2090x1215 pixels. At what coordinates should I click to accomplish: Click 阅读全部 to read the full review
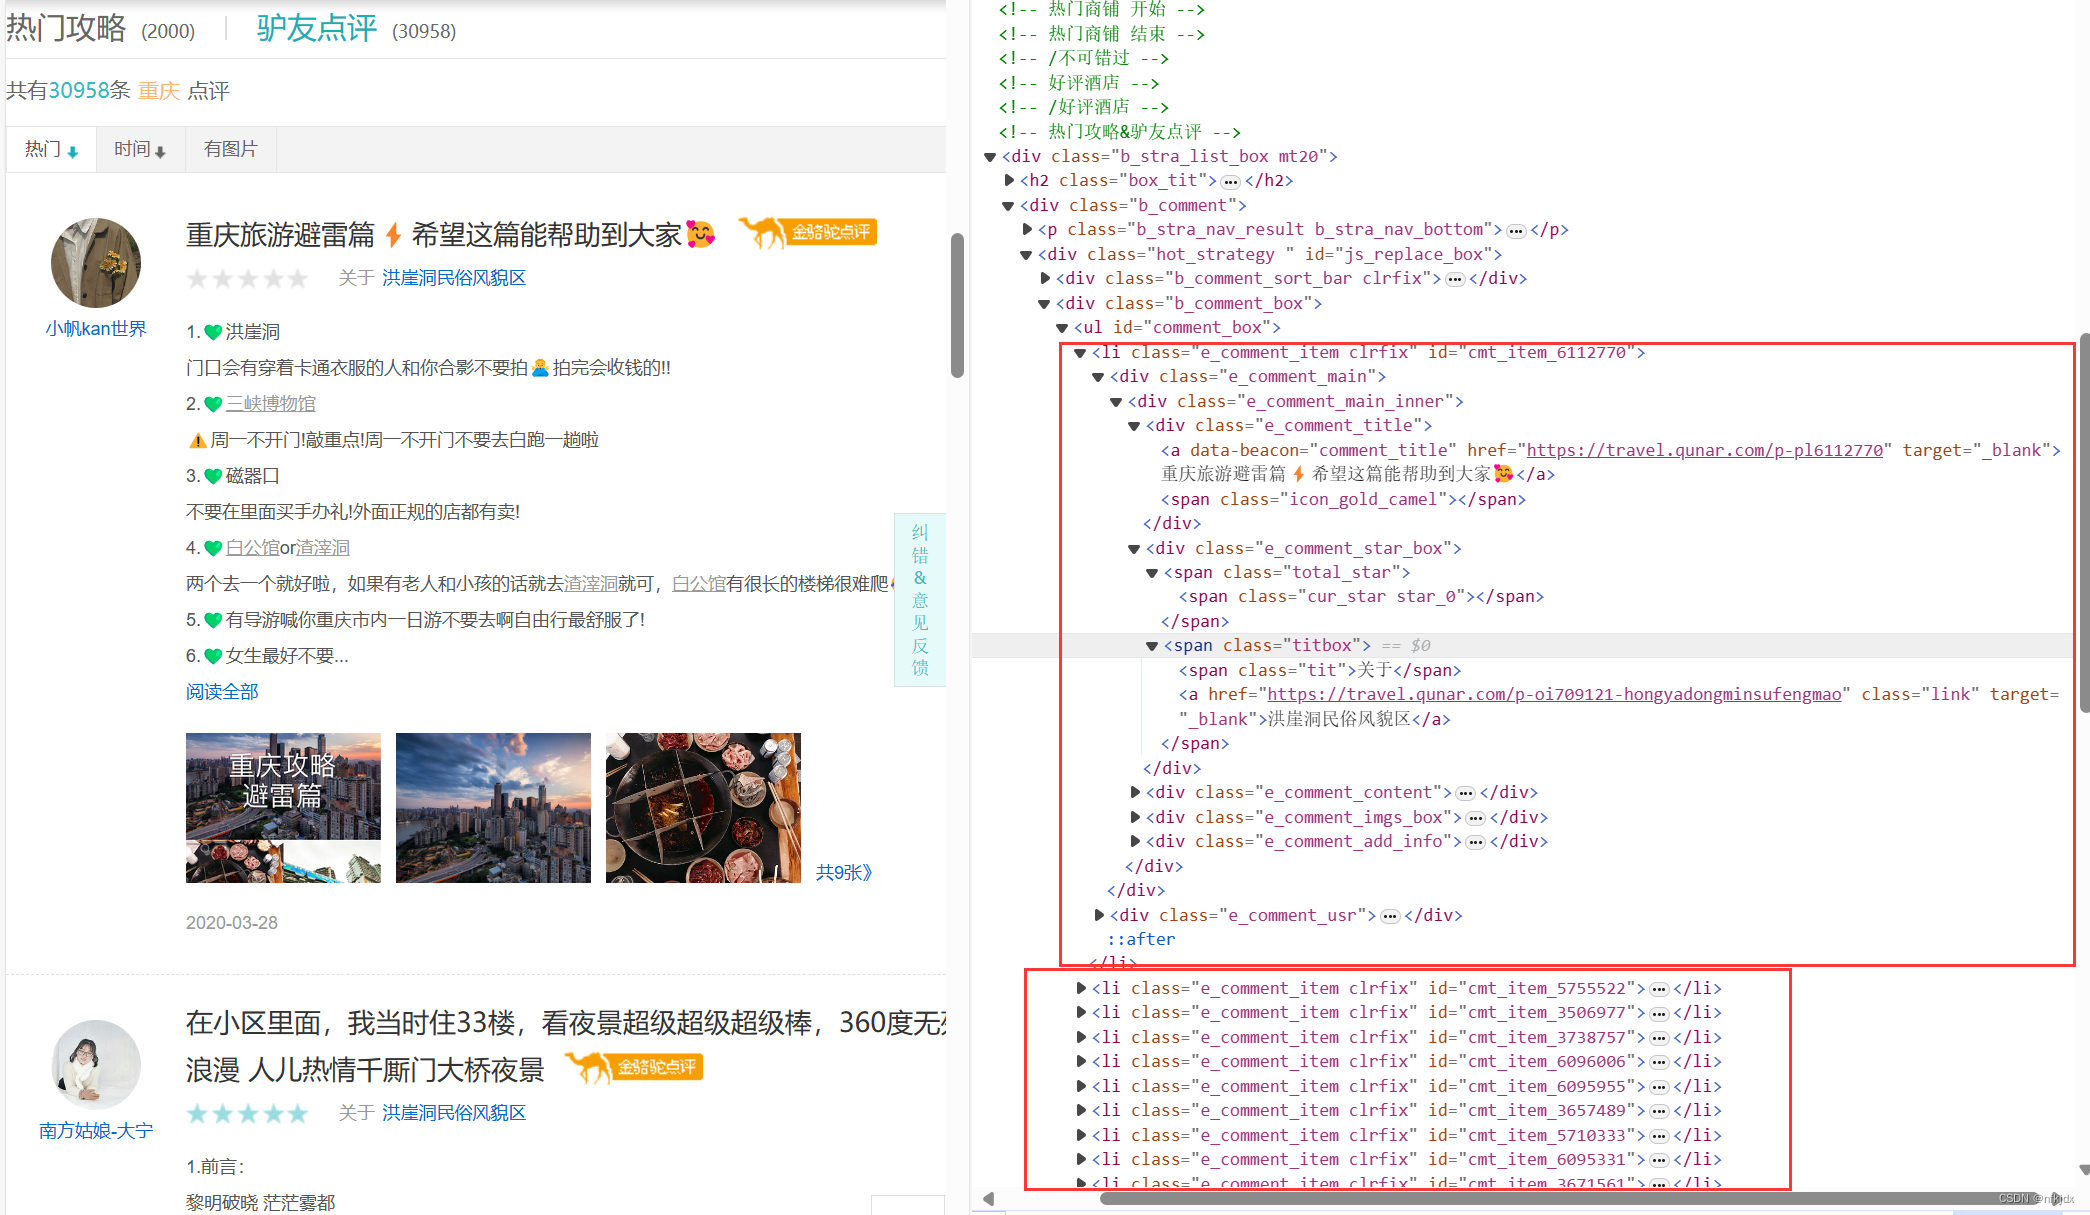pyautogui.click(x=222, y=692)
